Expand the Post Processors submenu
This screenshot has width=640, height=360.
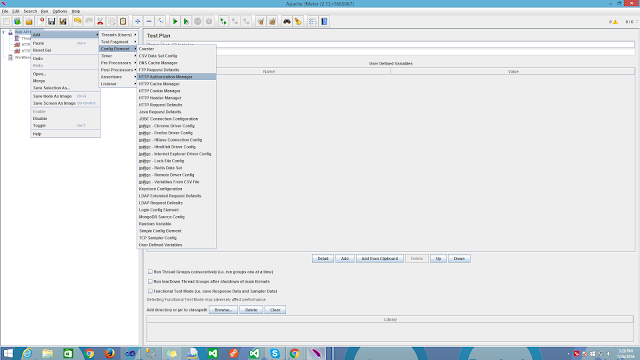(x=118, y=70)
